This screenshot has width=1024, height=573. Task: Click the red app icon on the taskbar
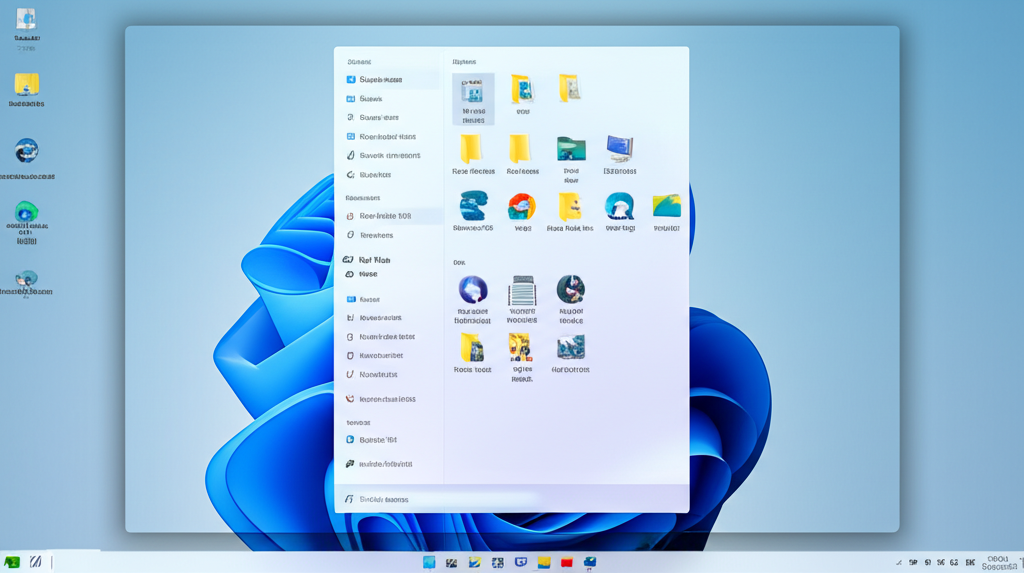click(x=567, y=563)
